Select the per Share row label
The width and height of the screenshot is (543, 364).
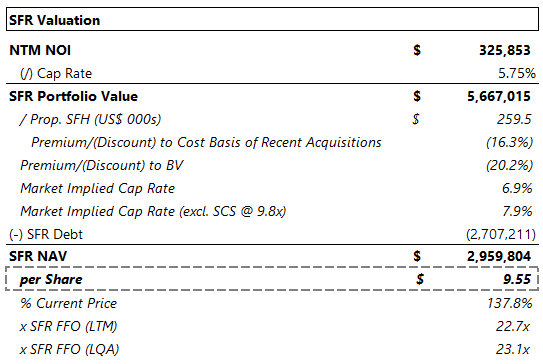51,279
